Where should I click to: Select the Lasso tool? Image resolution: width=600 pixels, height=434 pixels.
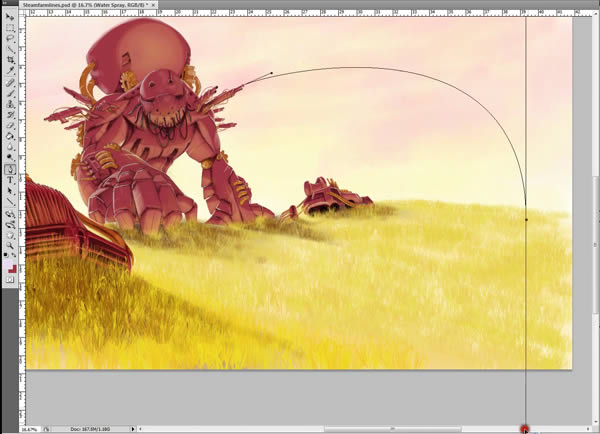[x=10, y=38]
